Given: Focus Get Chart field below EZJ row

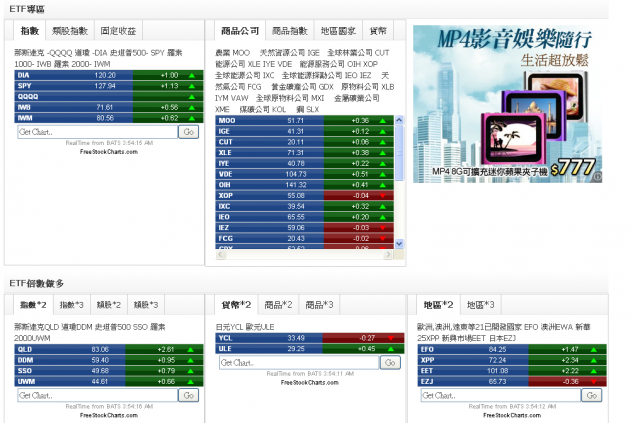Looking at the screenshot, I should (501, 395).
